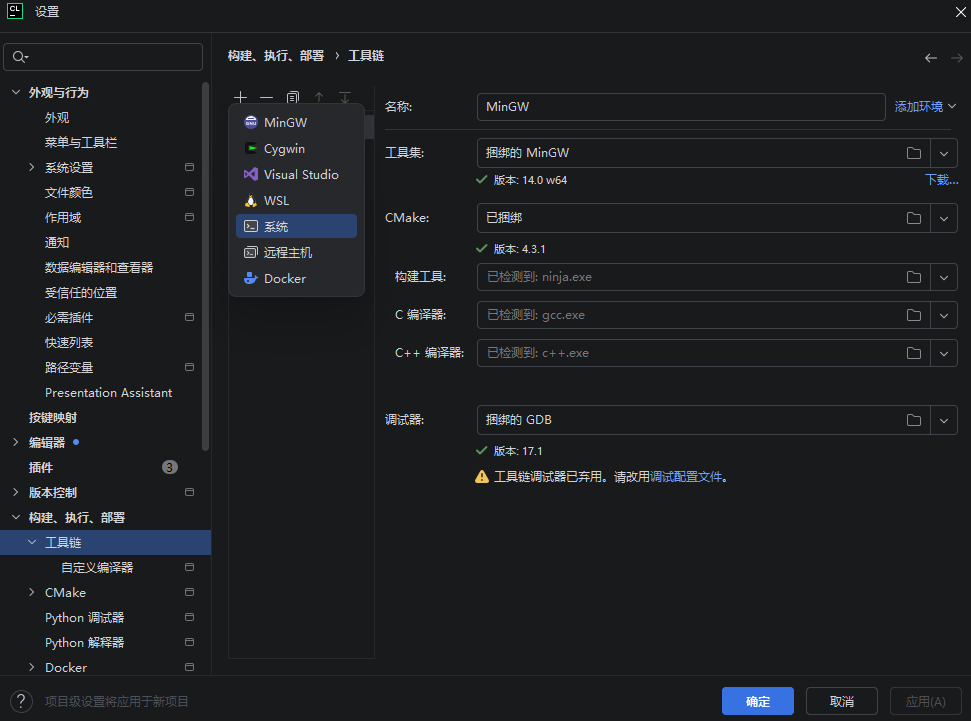Click the copy toolchain icon
Viewport: 971px width, 721px height.
coord(293,97)
